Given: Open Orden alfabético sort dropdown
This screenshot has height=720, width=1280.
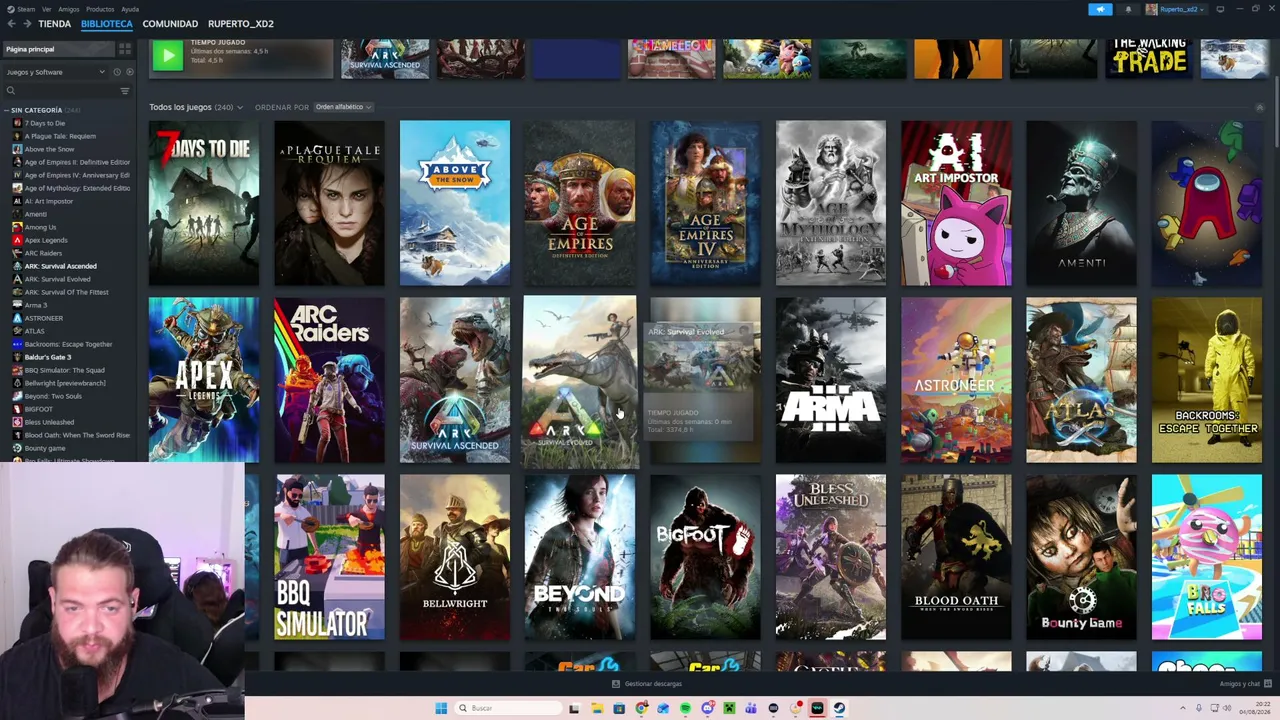Looking at the screenshot, I should click(x=343, y=107).
